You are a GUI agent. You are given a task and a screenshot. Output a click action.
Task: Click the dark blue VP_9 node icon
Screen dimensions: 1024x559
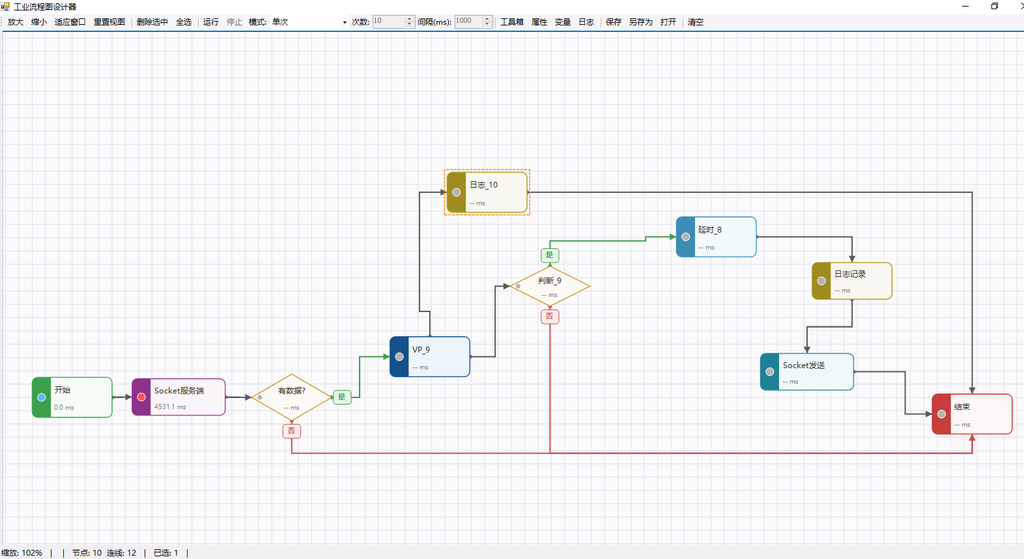click(399, 357)
